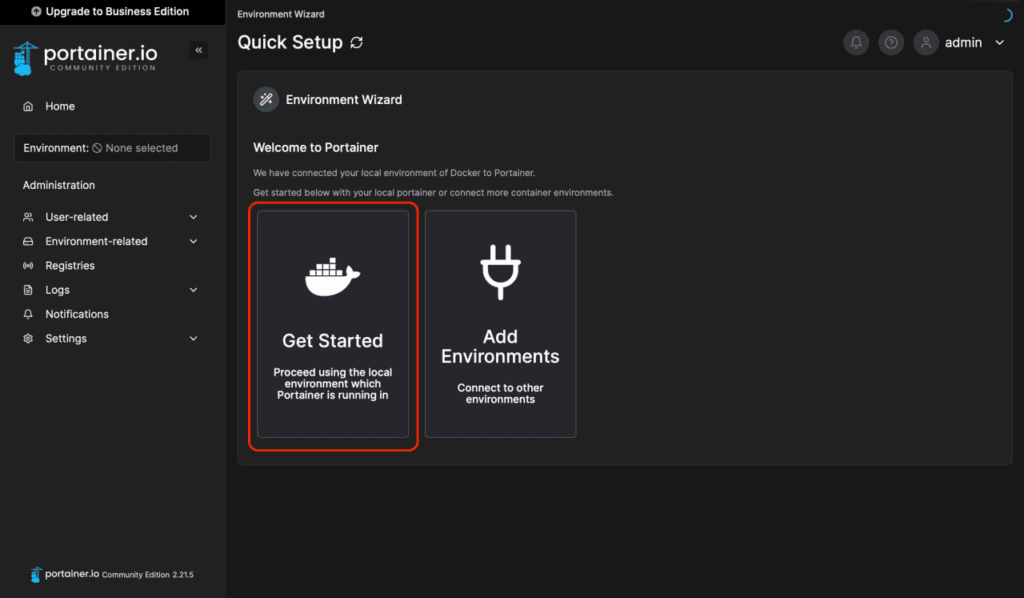This screenshot has height=598, width=1024.
Task: Open the admin user dropdown arrow
Action: (999, 43)
